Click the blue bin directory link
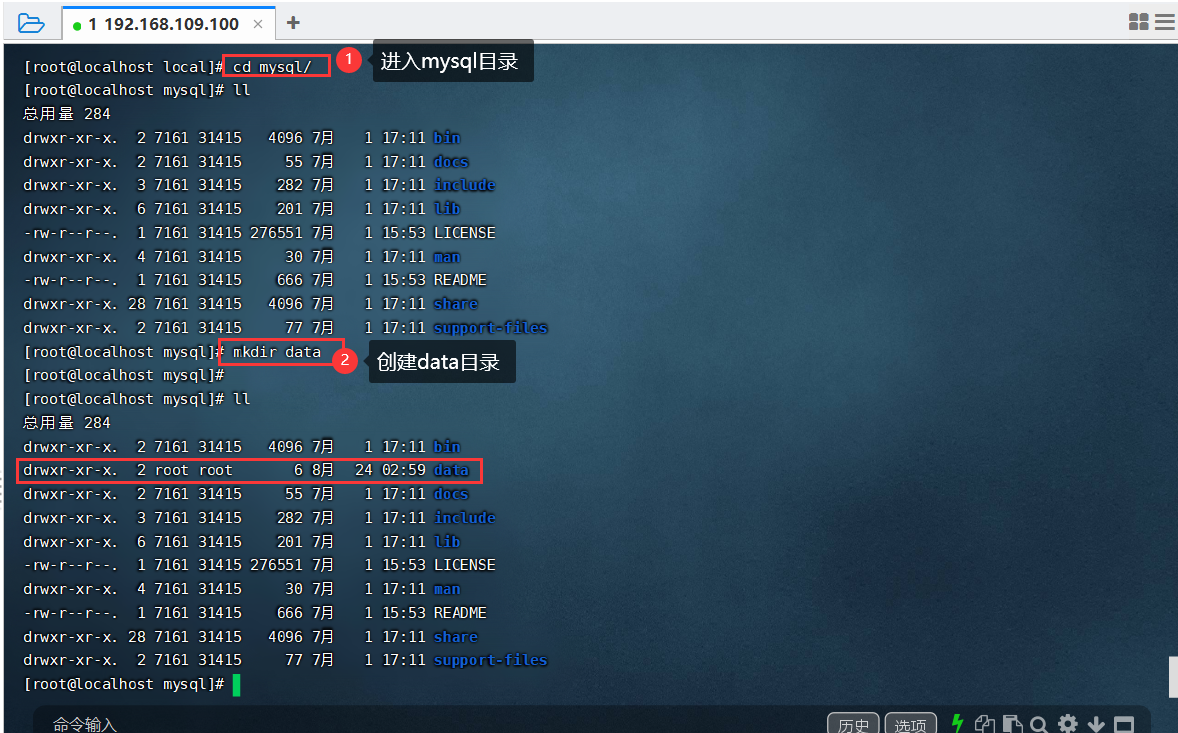 pos(446,137)
